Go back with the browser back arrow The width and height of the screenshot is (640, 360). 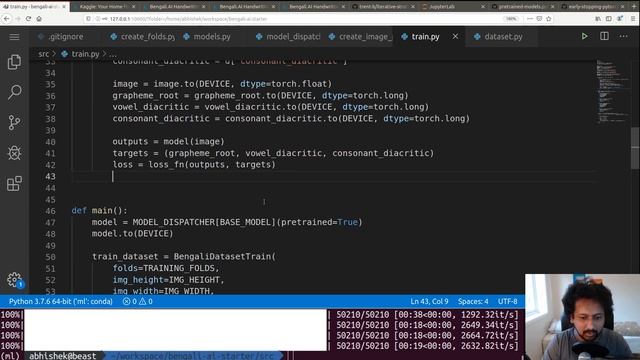pos(7,19)
